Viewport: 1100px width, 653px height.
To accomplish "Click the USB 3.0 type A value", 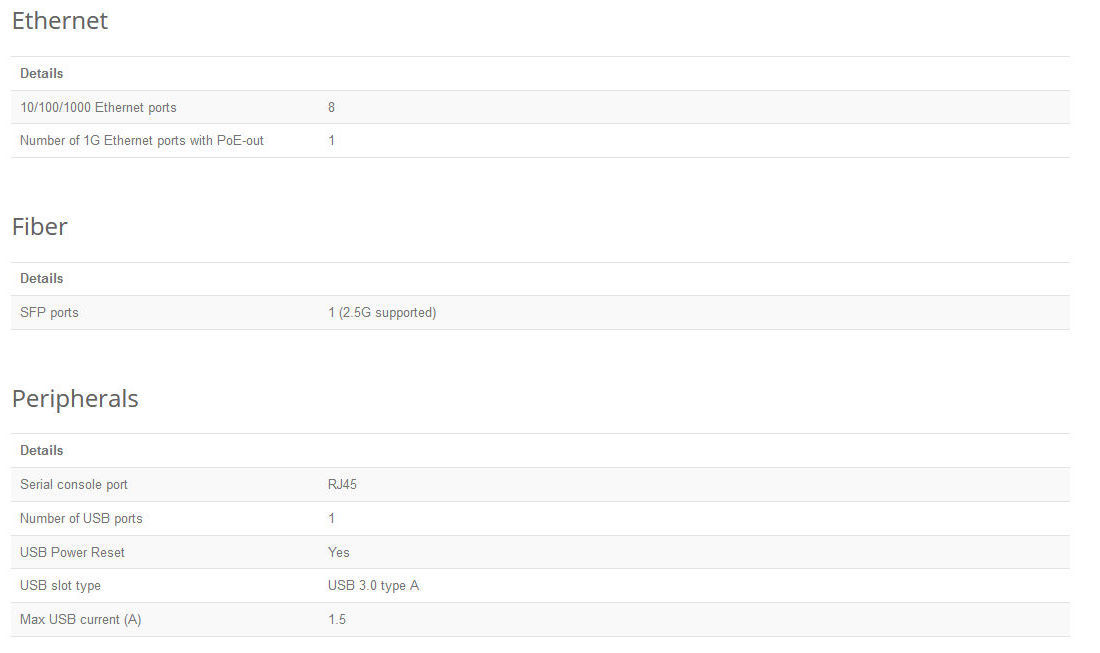I will [373, 586].
